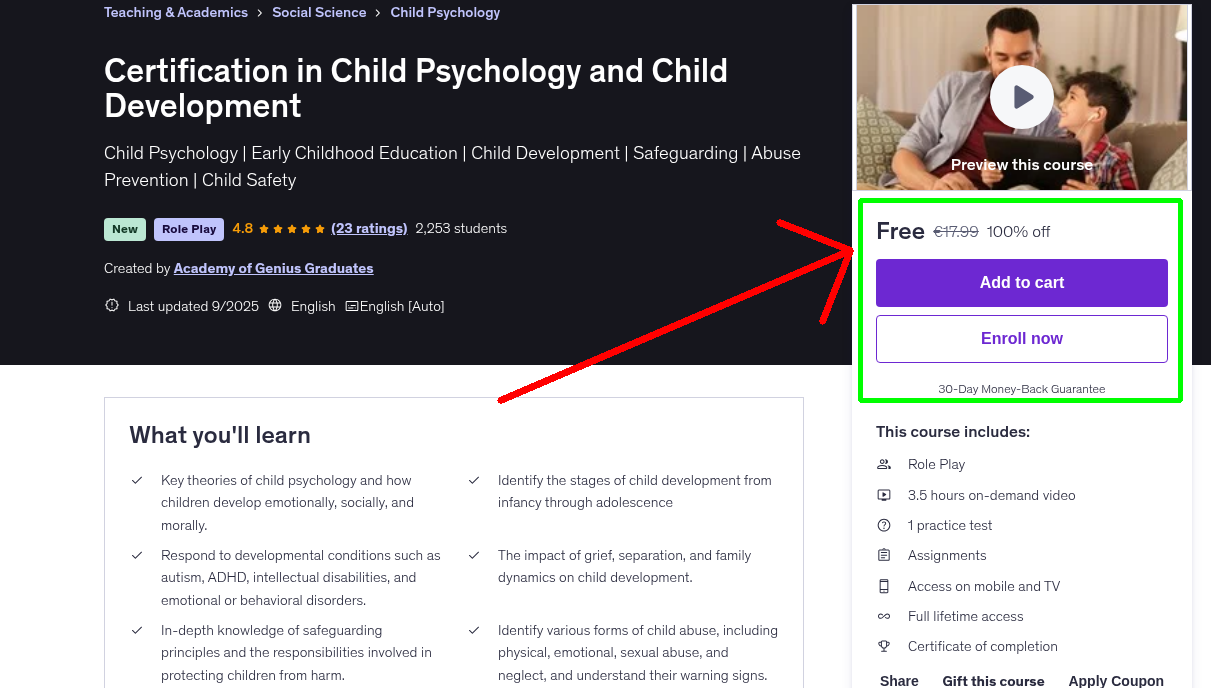Screen dimensions: 1211x688
Task: Click Share below the course details
Action: [x=898, y=680]
